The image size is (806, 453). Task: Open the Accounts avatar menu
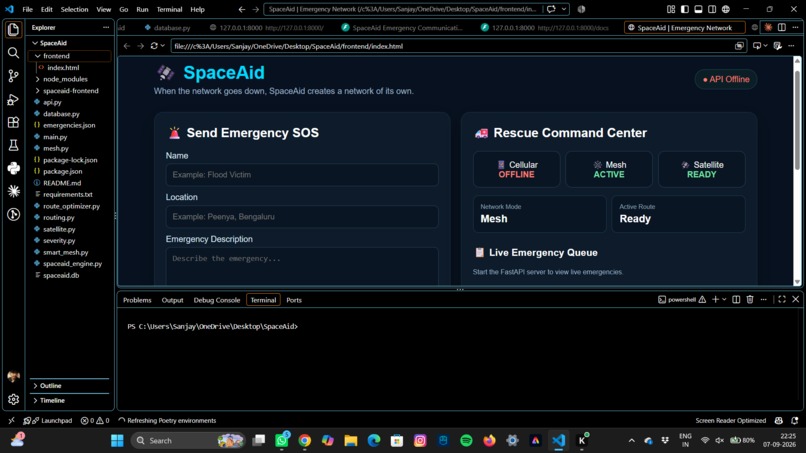click(x=13, y=376)
